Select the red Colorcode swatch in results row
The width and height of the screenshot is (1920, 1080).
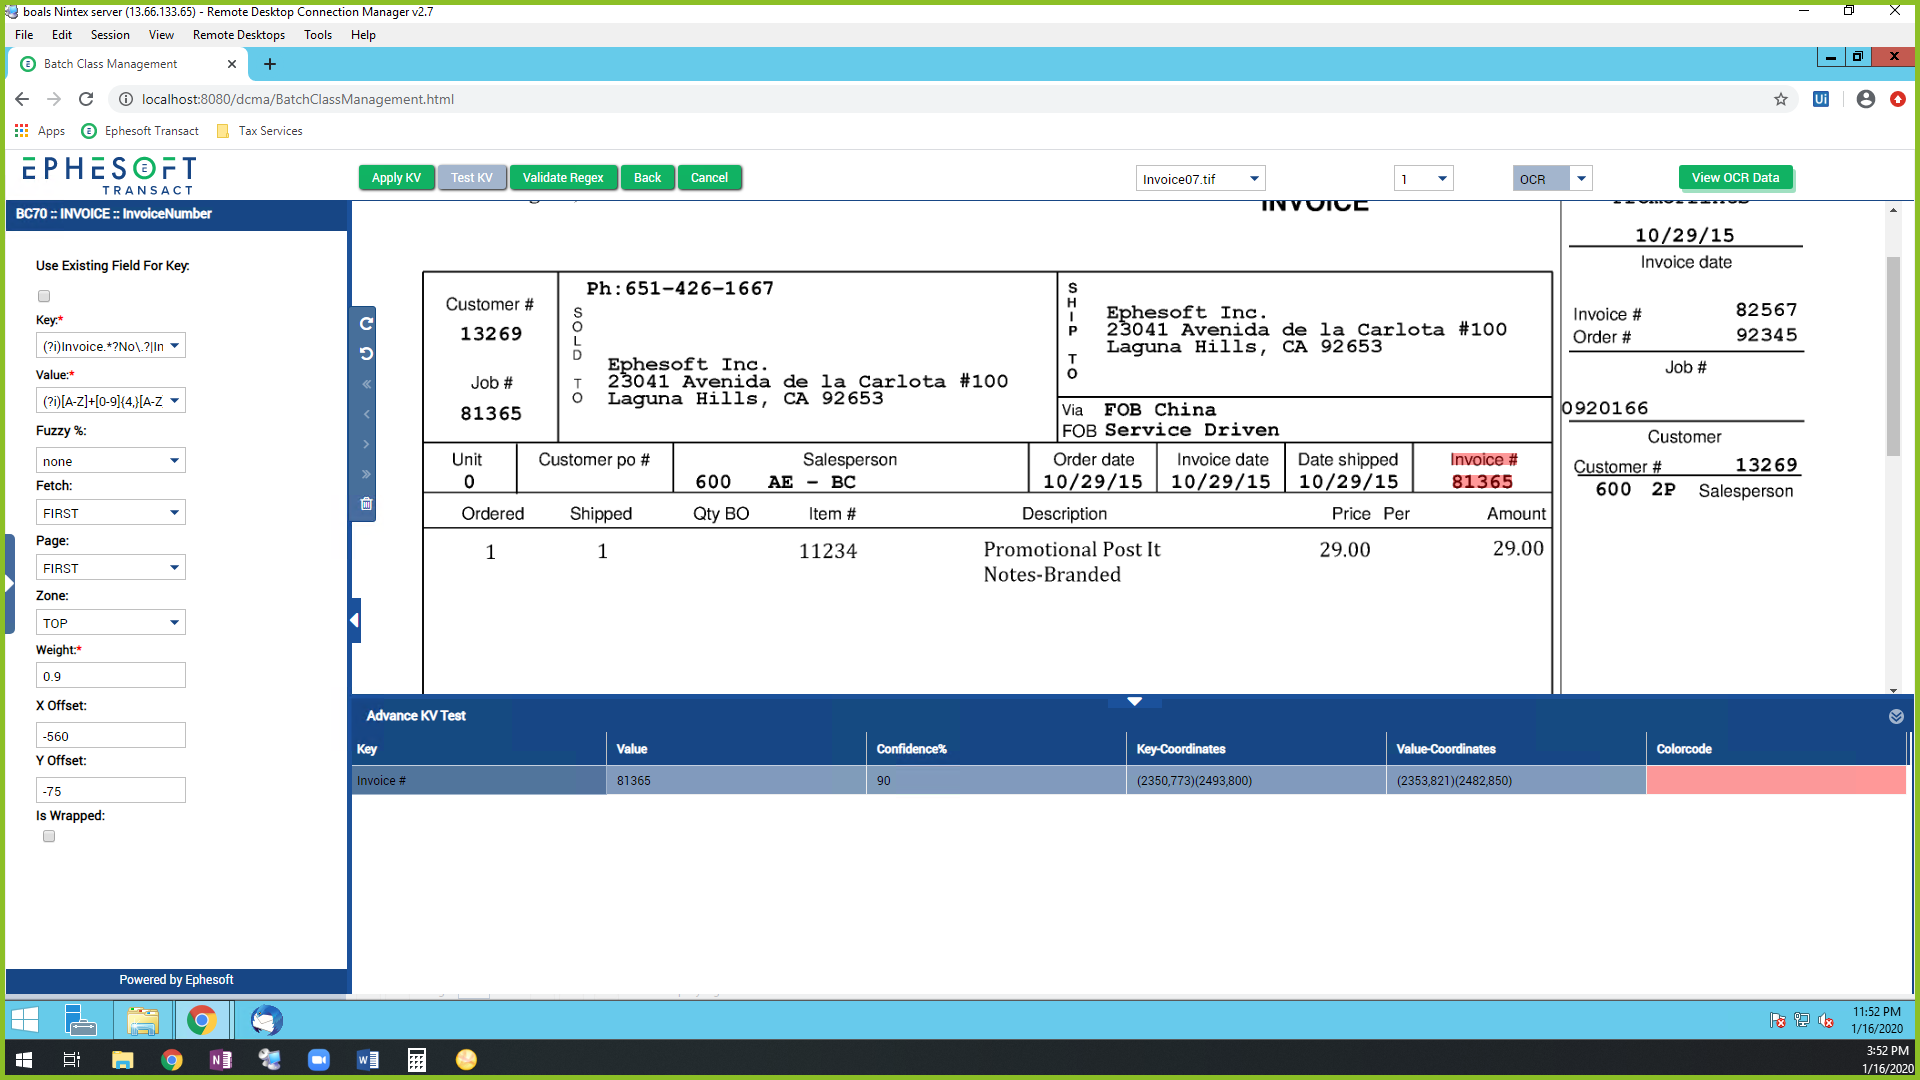coord(1775,781)
